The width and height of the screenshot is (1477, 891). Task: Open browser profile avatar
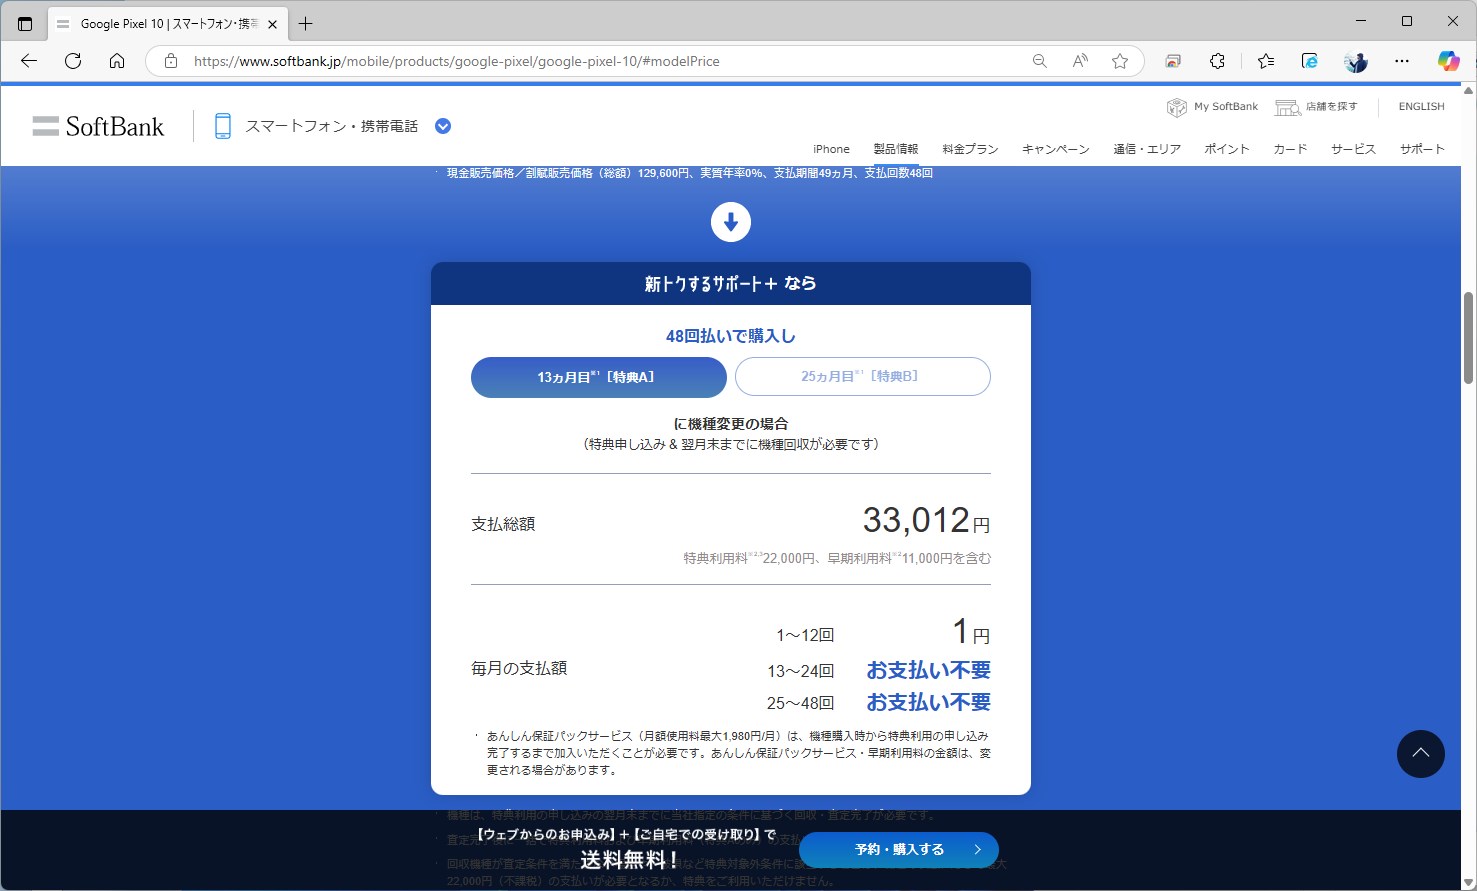coord(1356,61)
